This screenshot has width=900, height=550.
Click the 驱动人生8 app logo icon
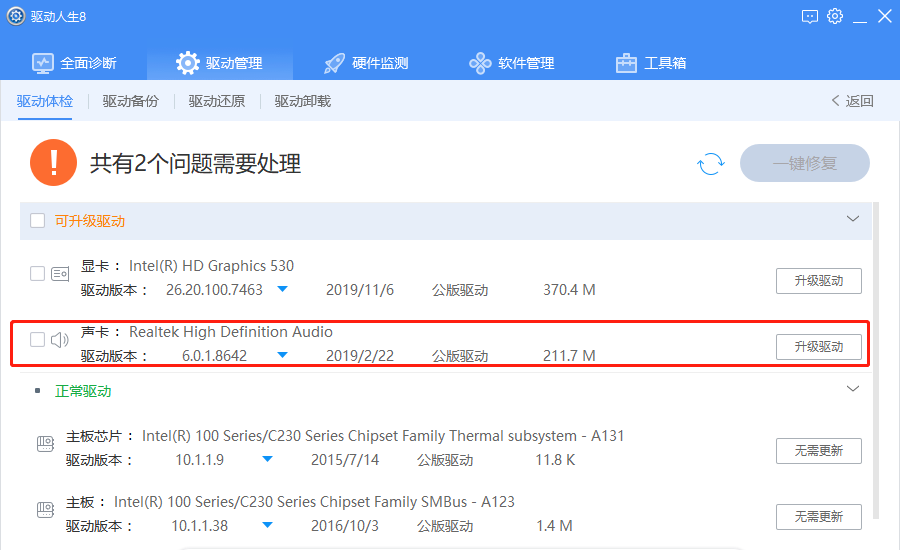click(15, 16)
